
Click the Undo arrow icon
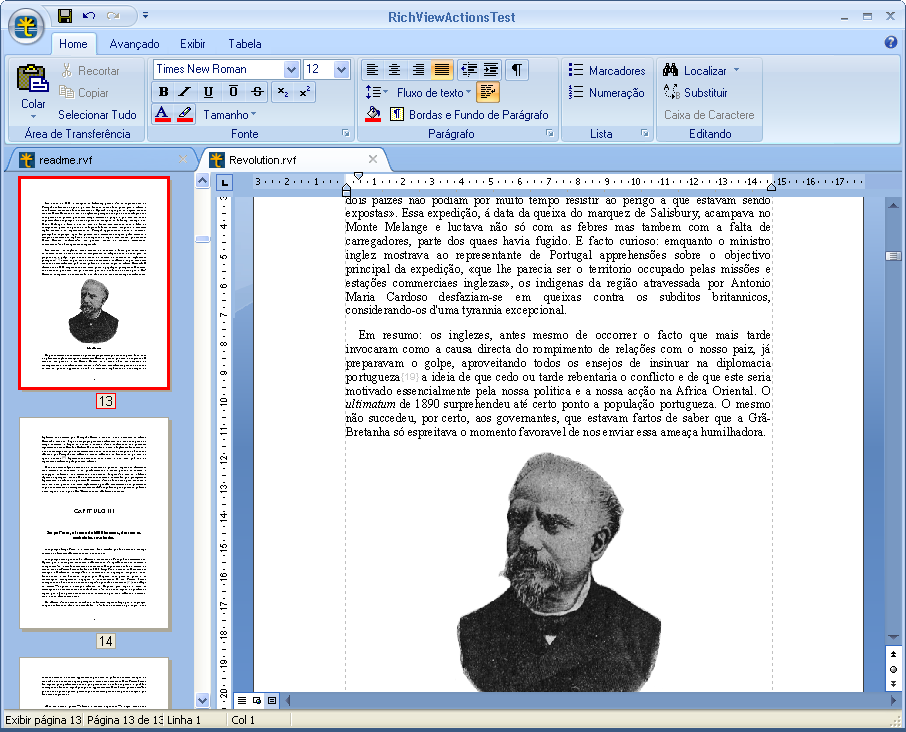click(x=89, y=16)
